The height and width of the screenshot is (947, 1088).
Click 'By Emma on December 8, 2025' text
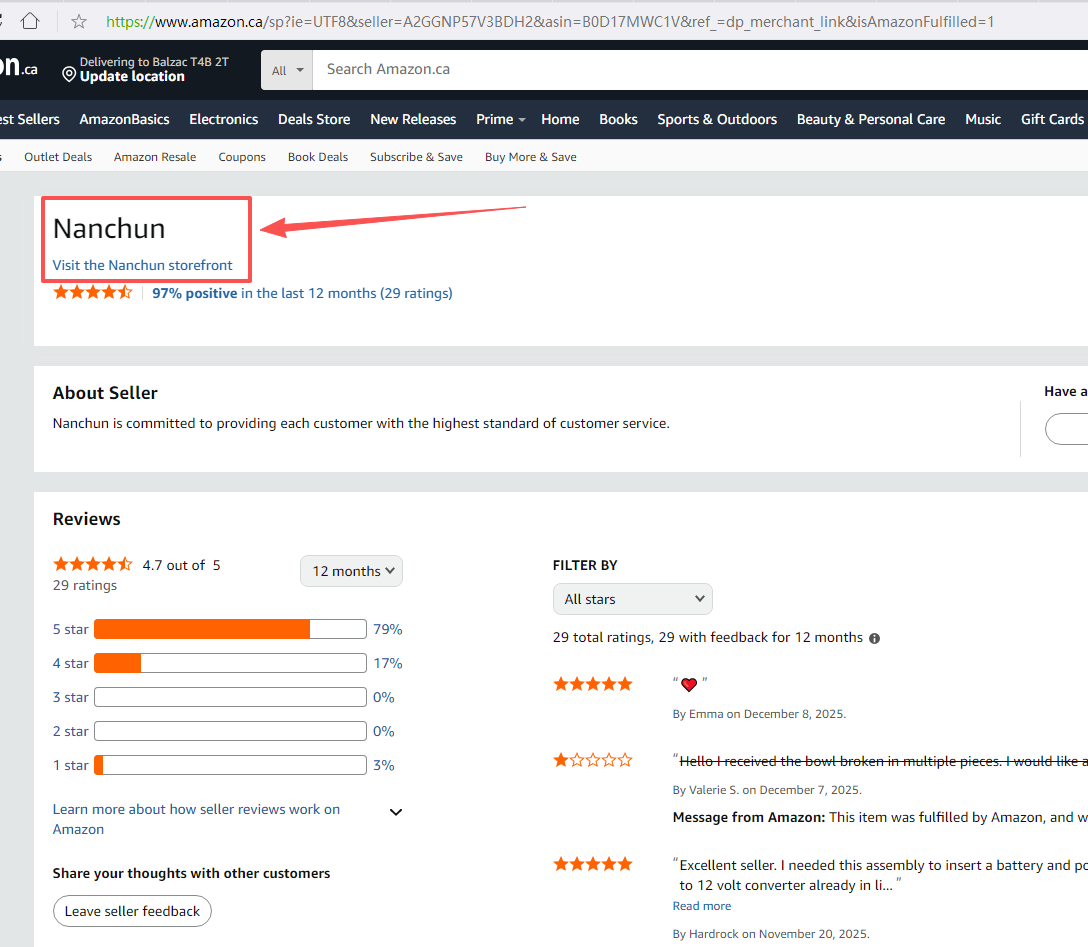tap(759, 714)
